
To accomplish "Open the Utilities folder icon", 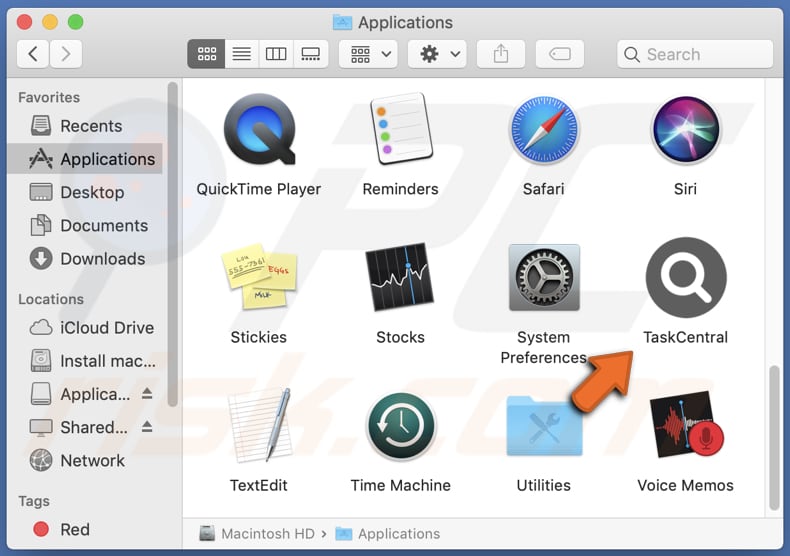I will pyautogui.click(x=544, y=426).
